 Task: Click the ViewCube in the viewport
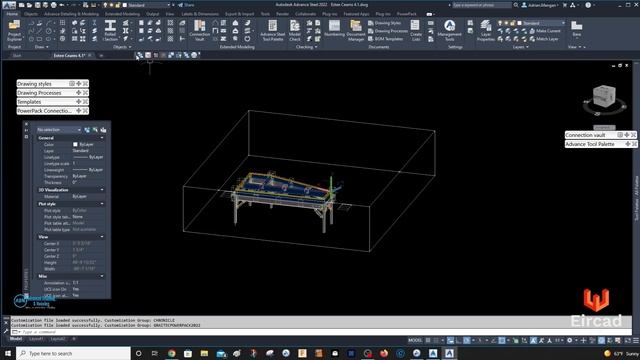[x=604, y=97]
